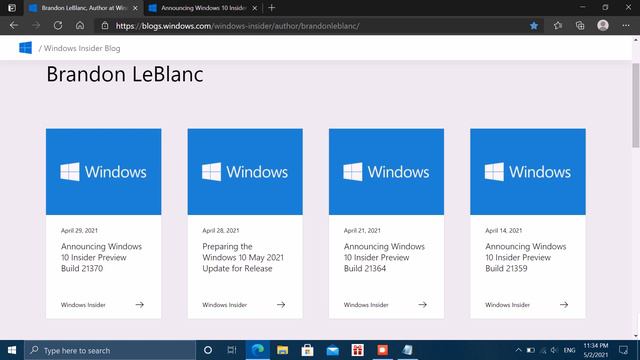Open Microsoft Store from the taskbar

click(x=307, y=350)
